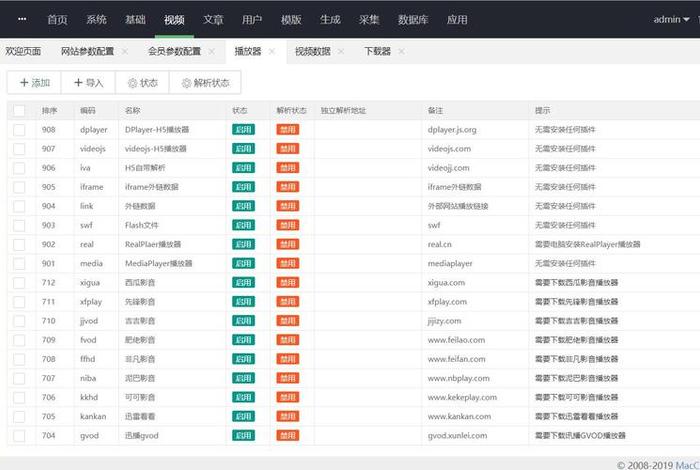Image resolution: width=700 pixels, height=470 pixels.
Task: Check the videojs row checkbox
Action: (19, 149)
